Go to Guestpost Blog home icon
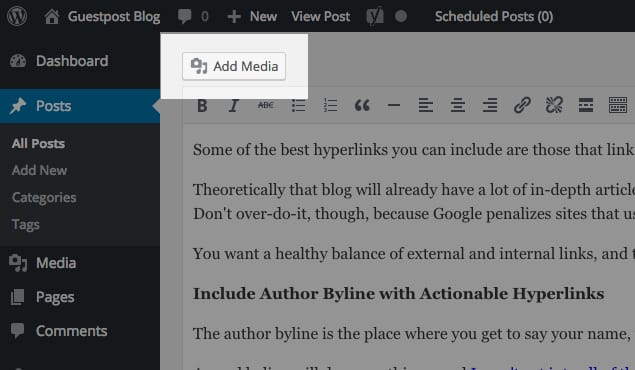 52,17
